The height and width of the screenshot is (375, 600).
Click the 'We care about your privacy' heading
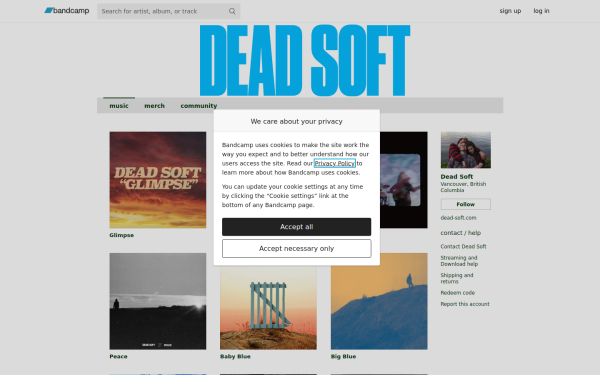pos(297,121)
